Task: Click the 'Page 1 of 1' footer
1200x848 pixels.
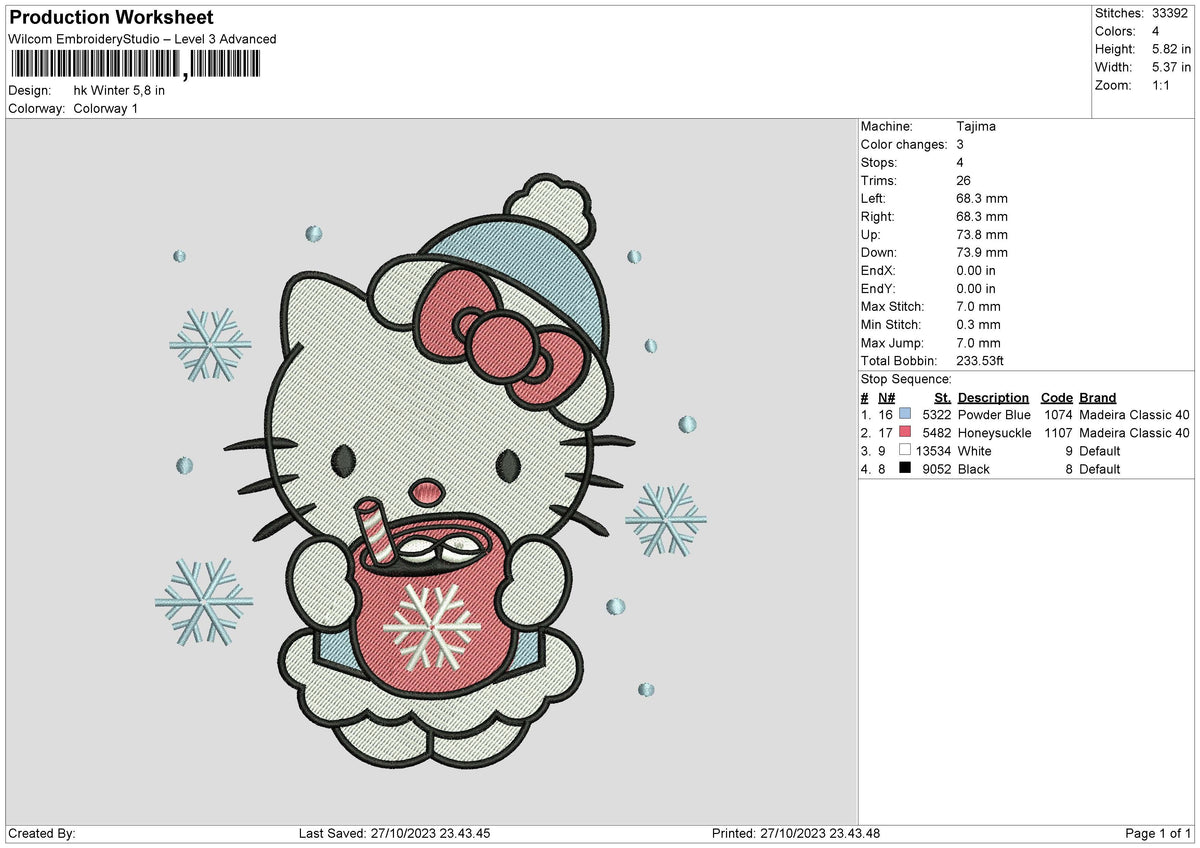Action: tap(1158, 834)
